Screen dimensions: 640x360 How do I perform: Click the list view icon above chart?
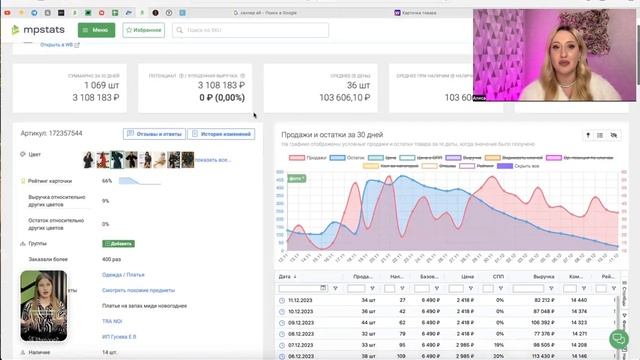pos(600,135)
